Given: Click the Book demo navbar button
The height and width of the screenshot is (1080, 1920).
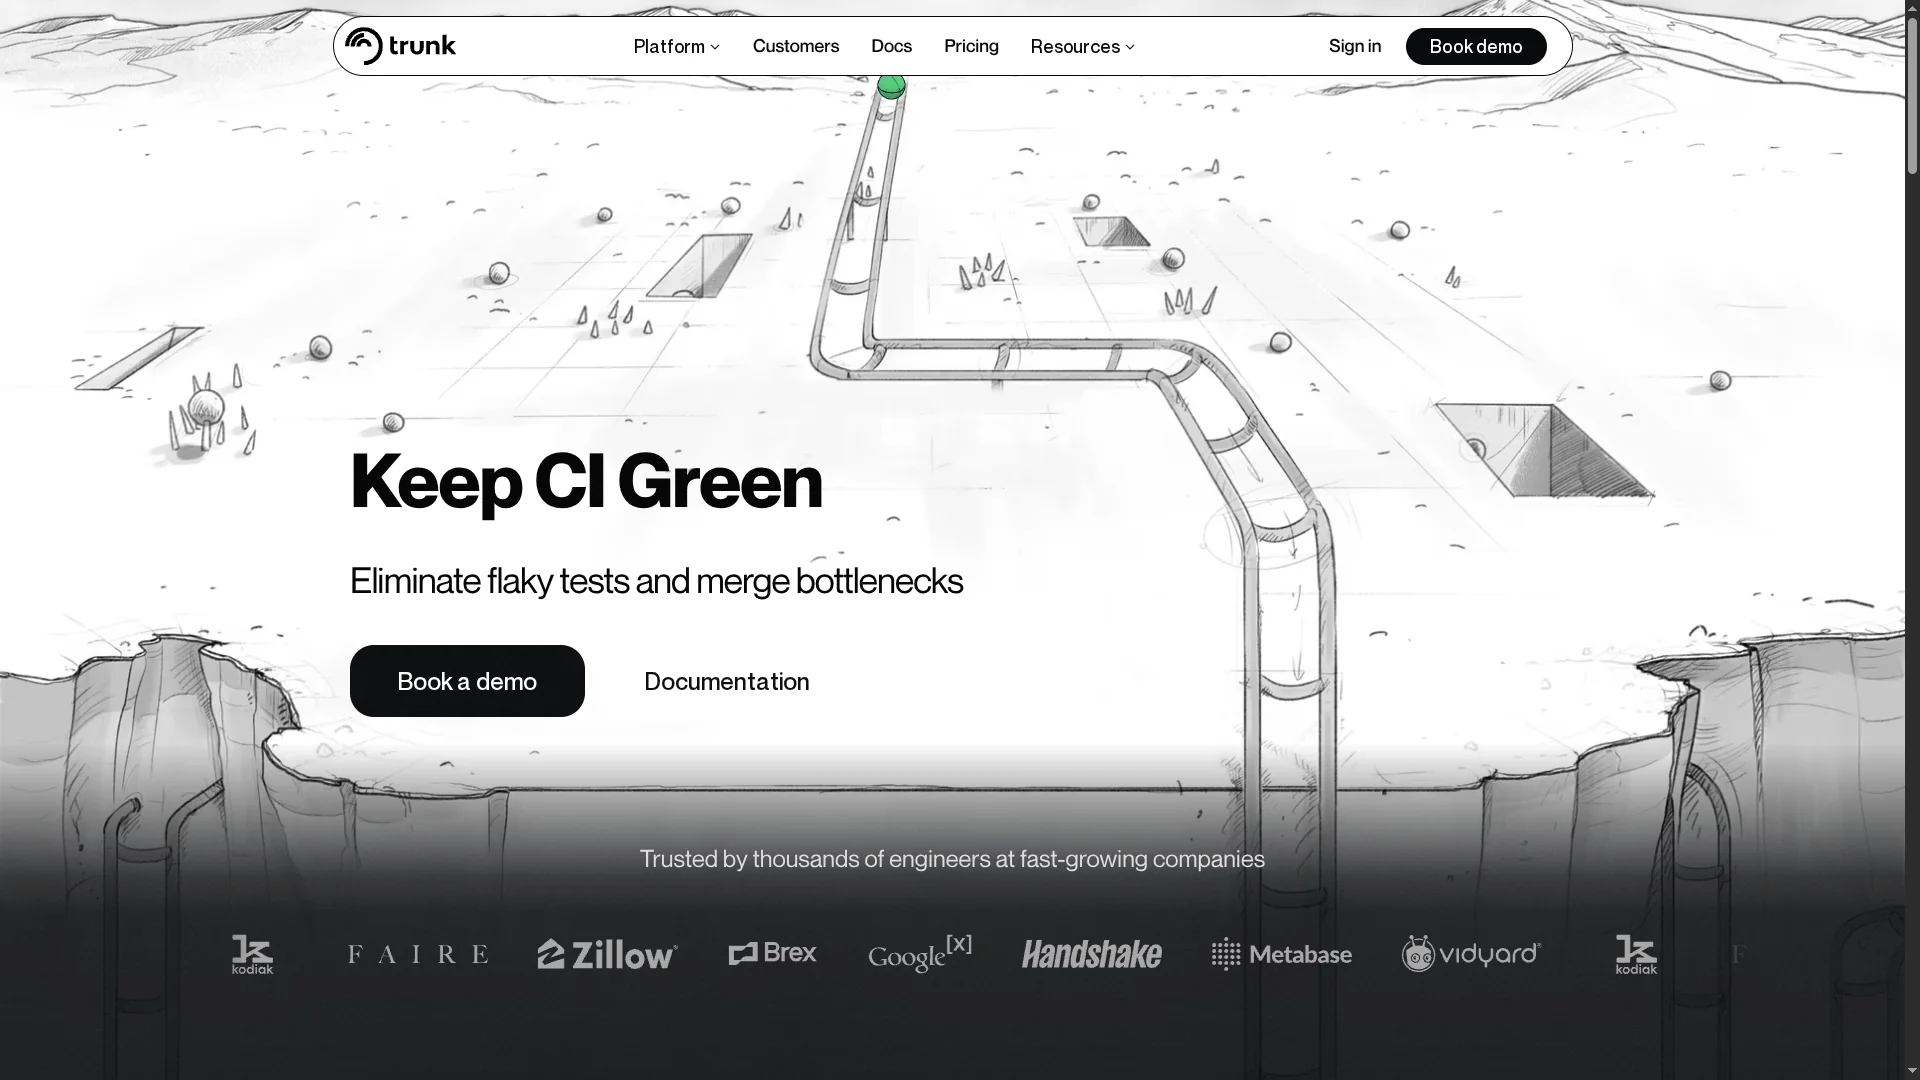Looking at the screenshot, I should tap(1476, 46).
